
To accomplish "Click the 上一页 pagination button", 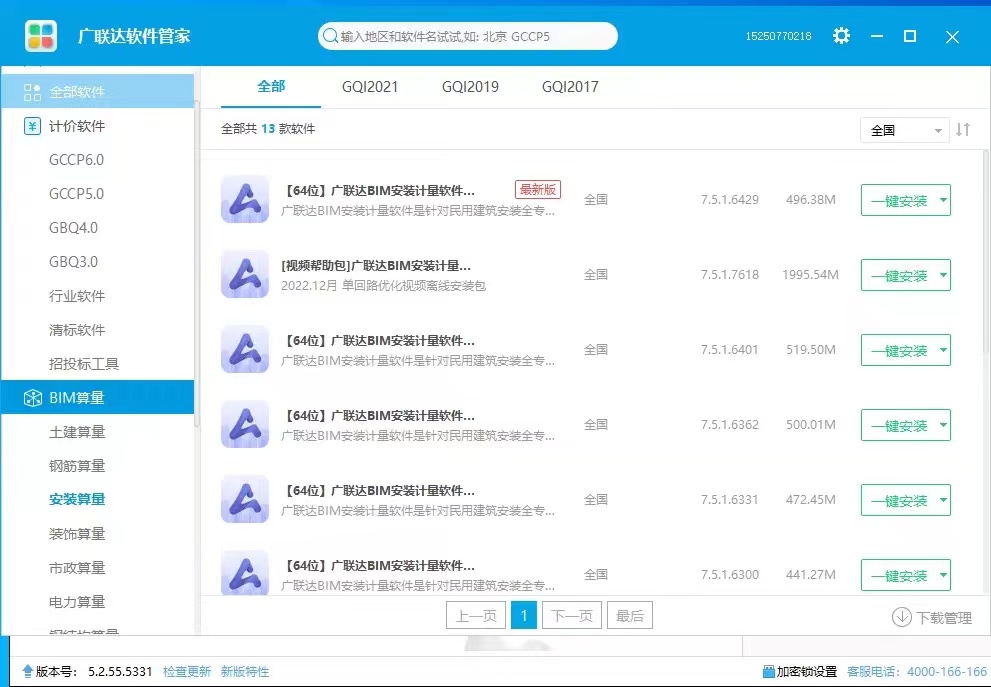I will (x=476, y=616).
